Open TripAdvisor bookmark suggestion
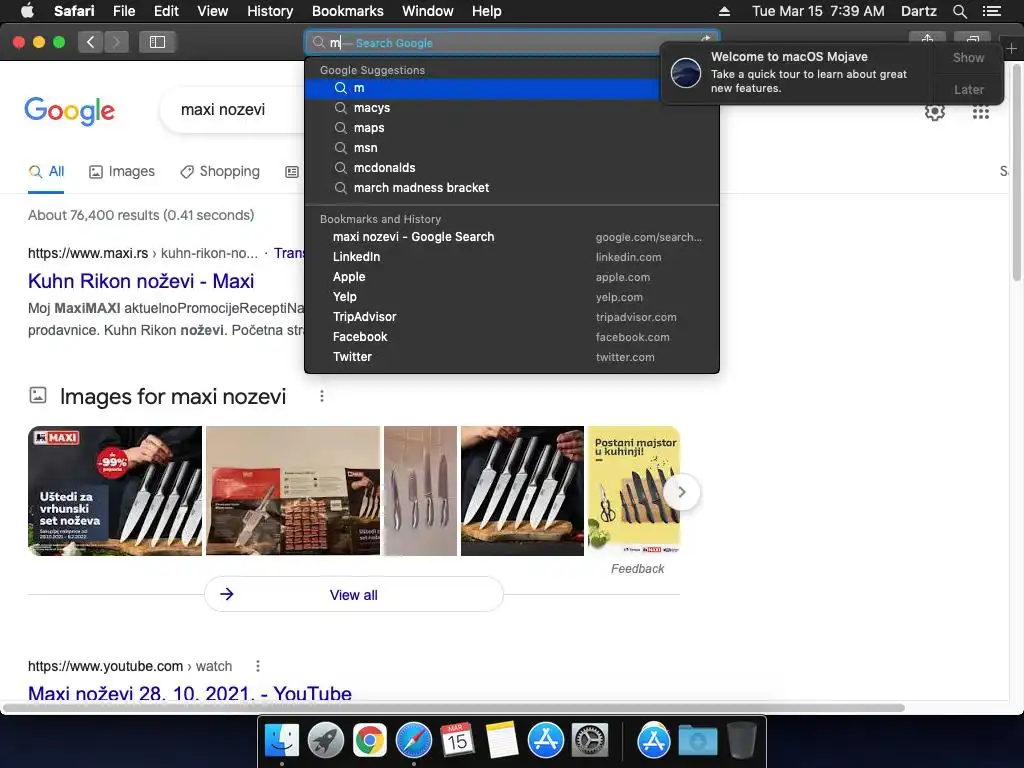This screenshot has width=1024, height=768. (x=512, y=317)
